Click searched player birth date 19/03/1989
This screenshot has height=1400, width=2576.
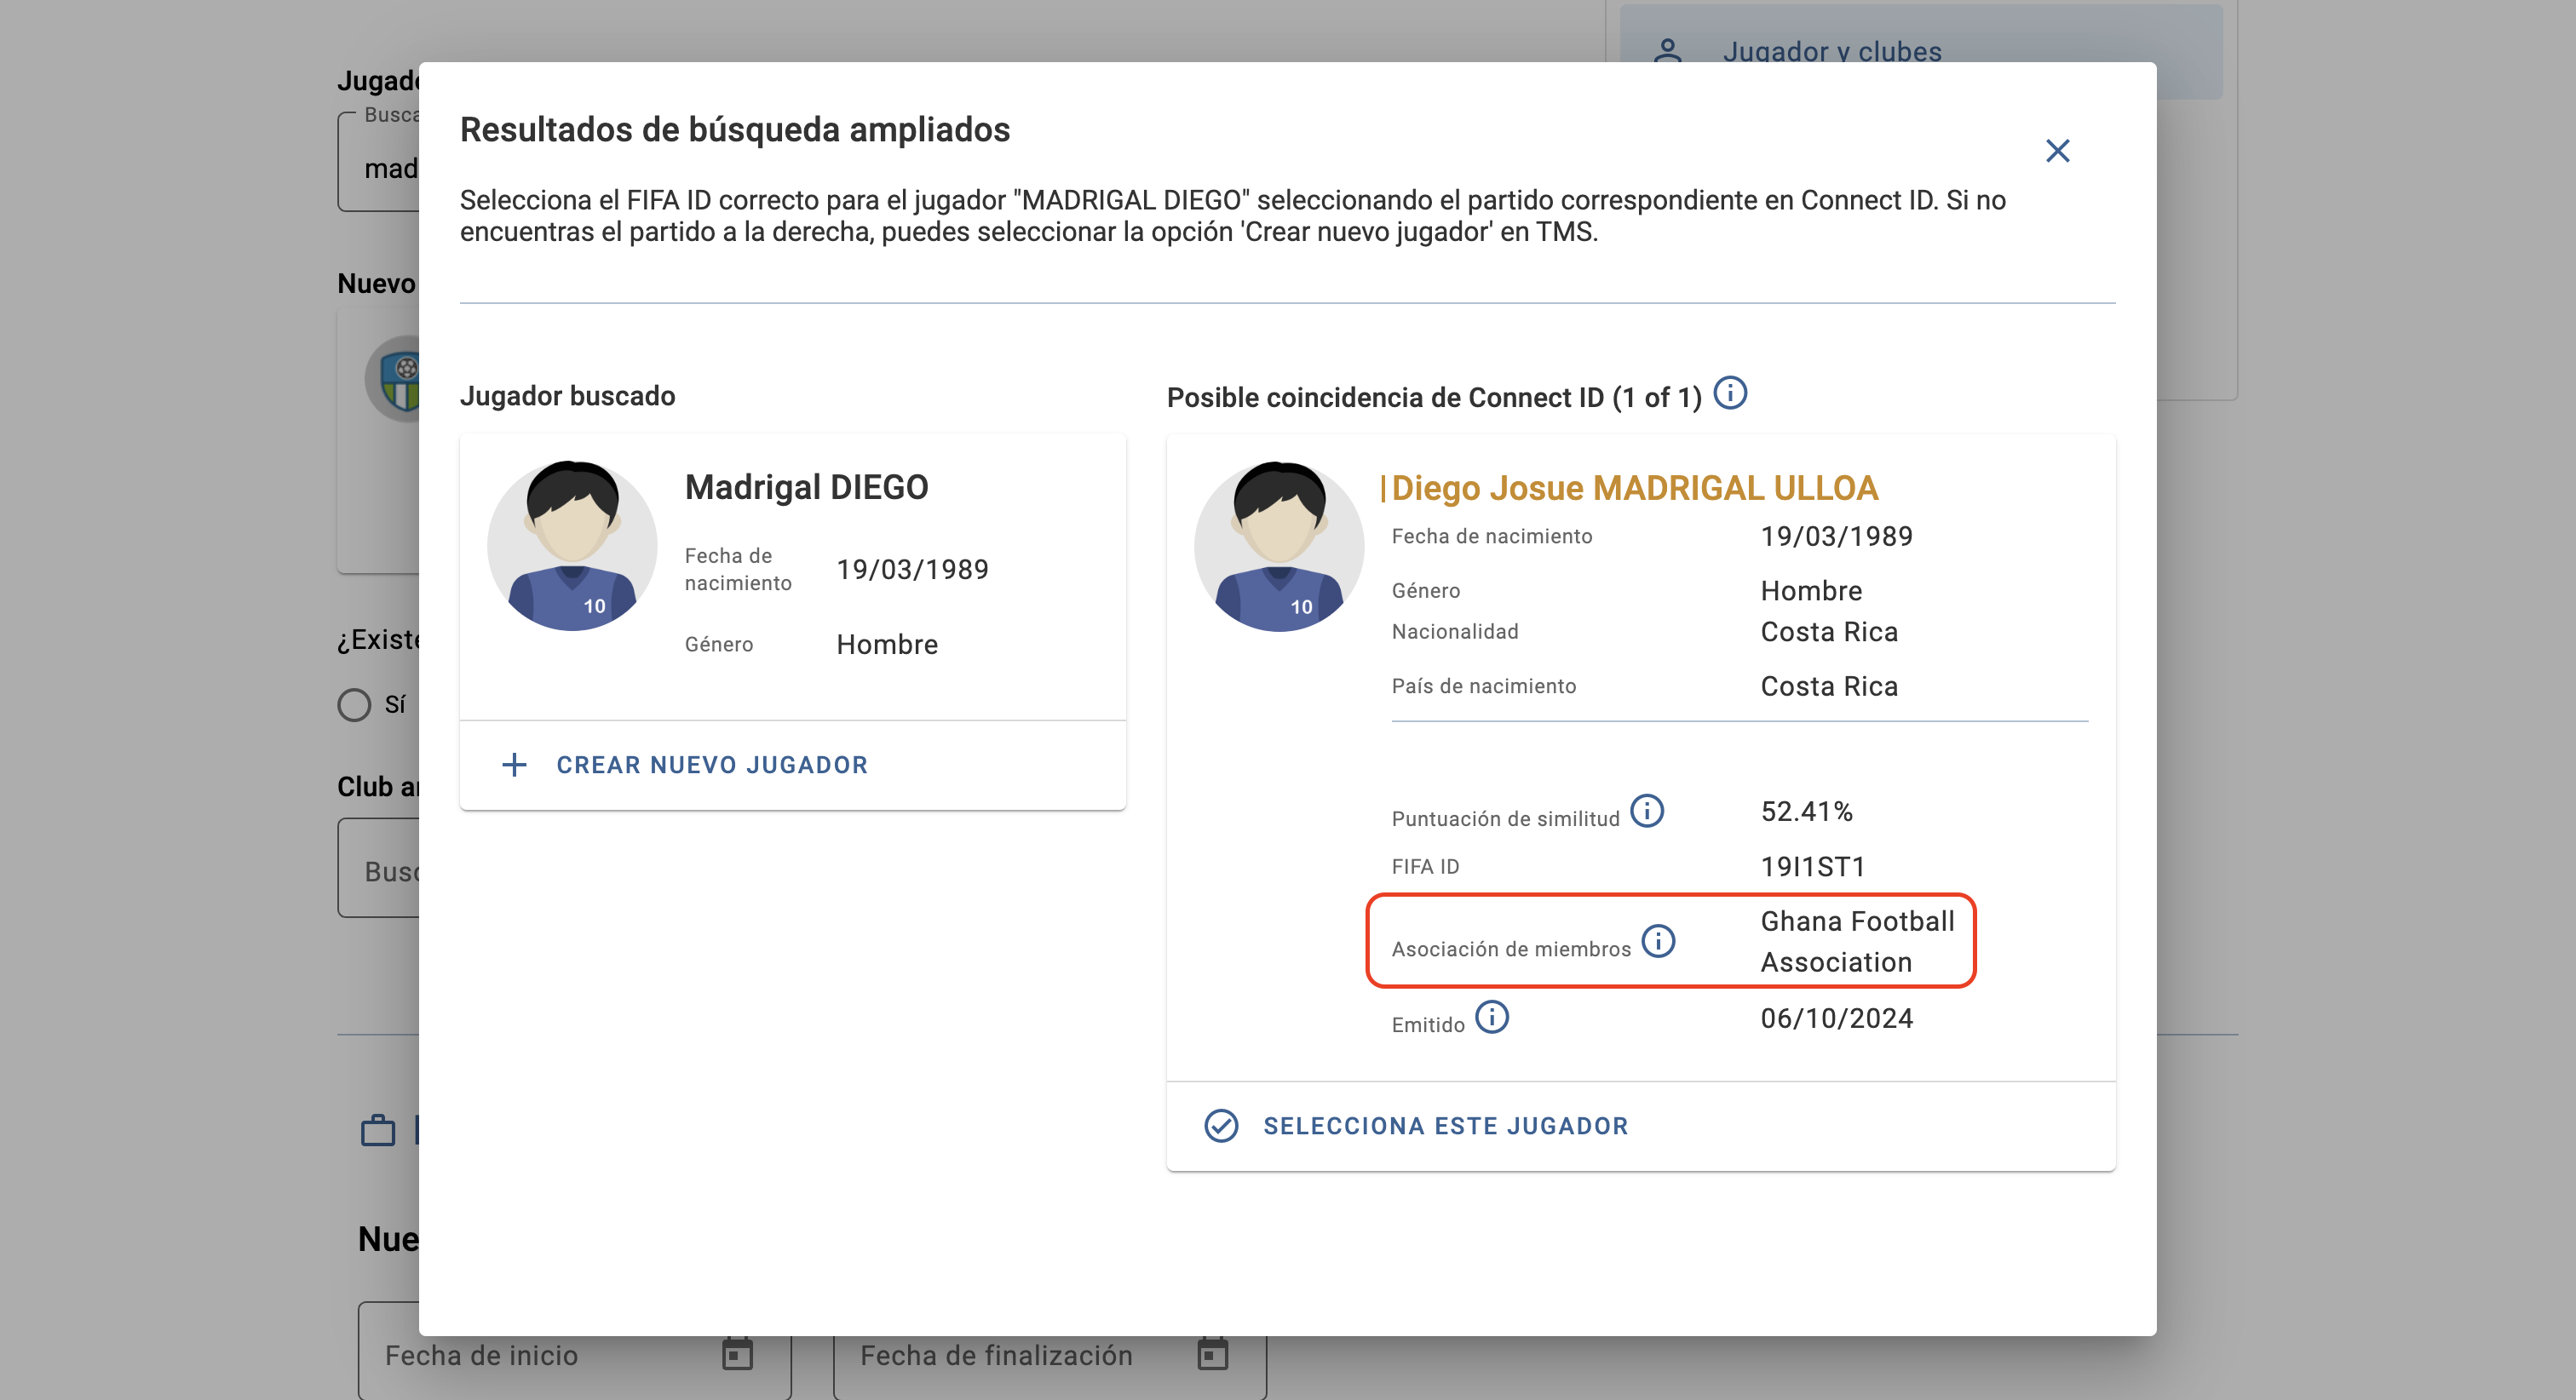click(912, 569)
